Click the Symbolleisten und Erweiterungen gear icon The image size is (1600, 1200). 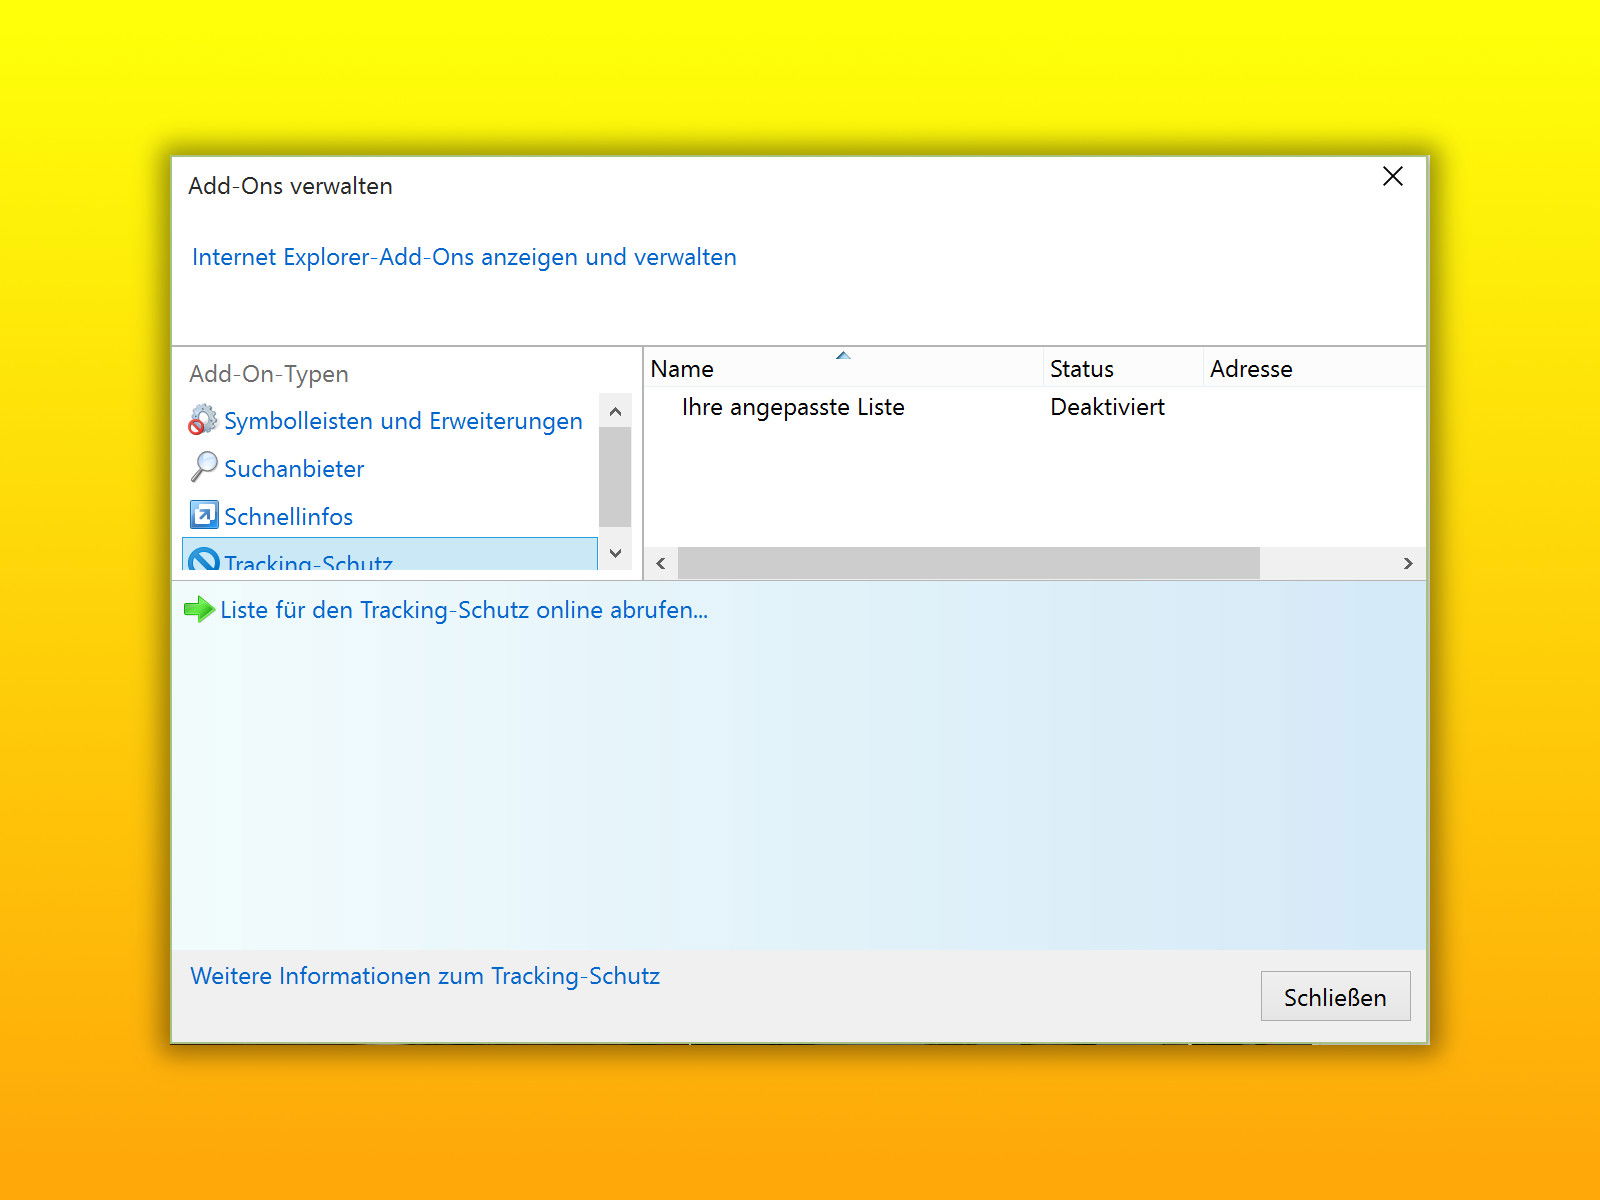pos(203,420)
